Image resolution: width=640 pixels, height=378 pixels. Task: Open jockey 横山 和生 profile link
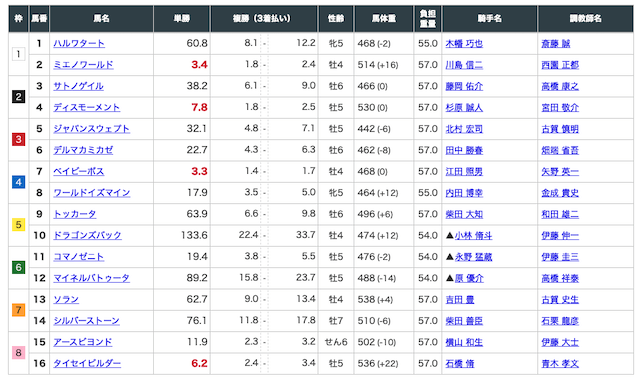464,342
